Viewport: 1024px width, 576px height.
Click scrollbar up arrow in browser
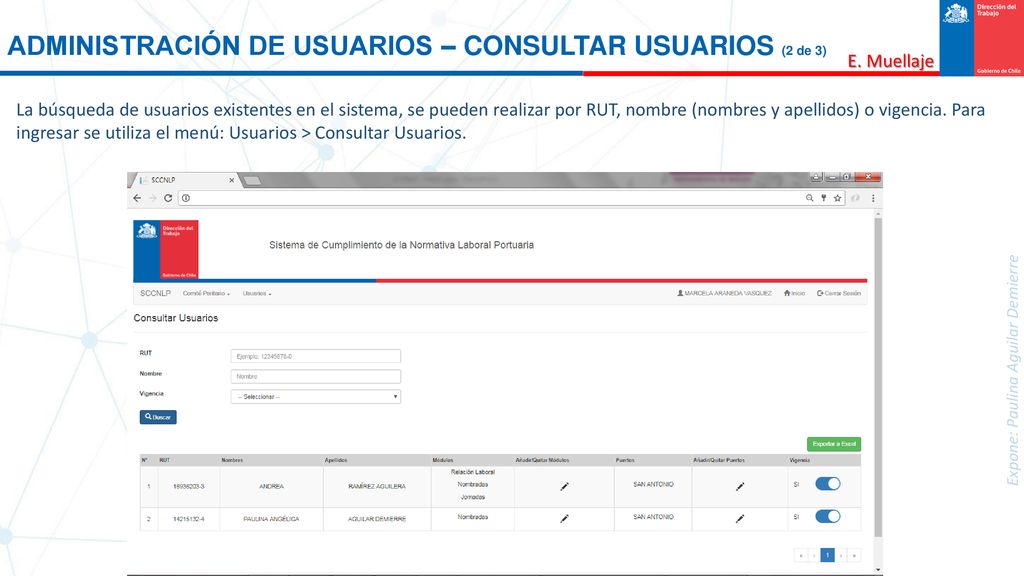point(878,214)
